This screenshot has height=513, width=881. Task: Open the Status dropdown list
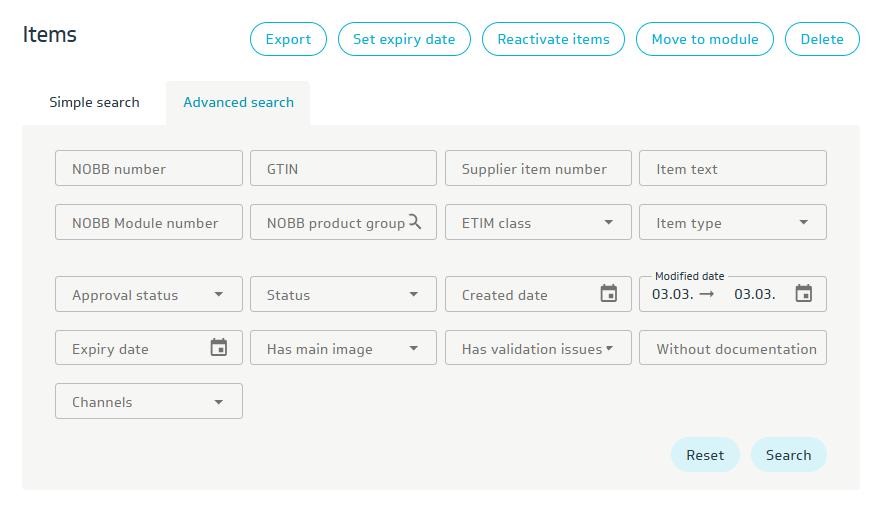(413, 295)
